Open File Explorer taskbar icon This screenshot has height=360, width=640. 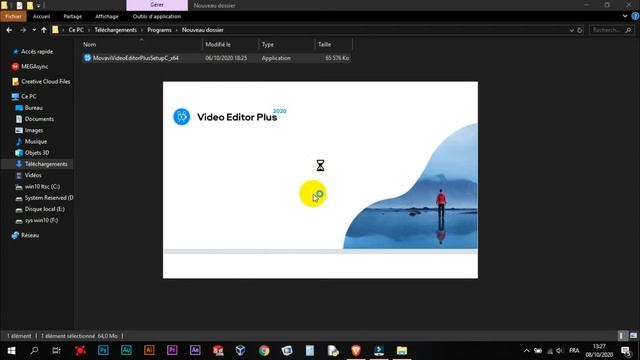coord(402,350)
